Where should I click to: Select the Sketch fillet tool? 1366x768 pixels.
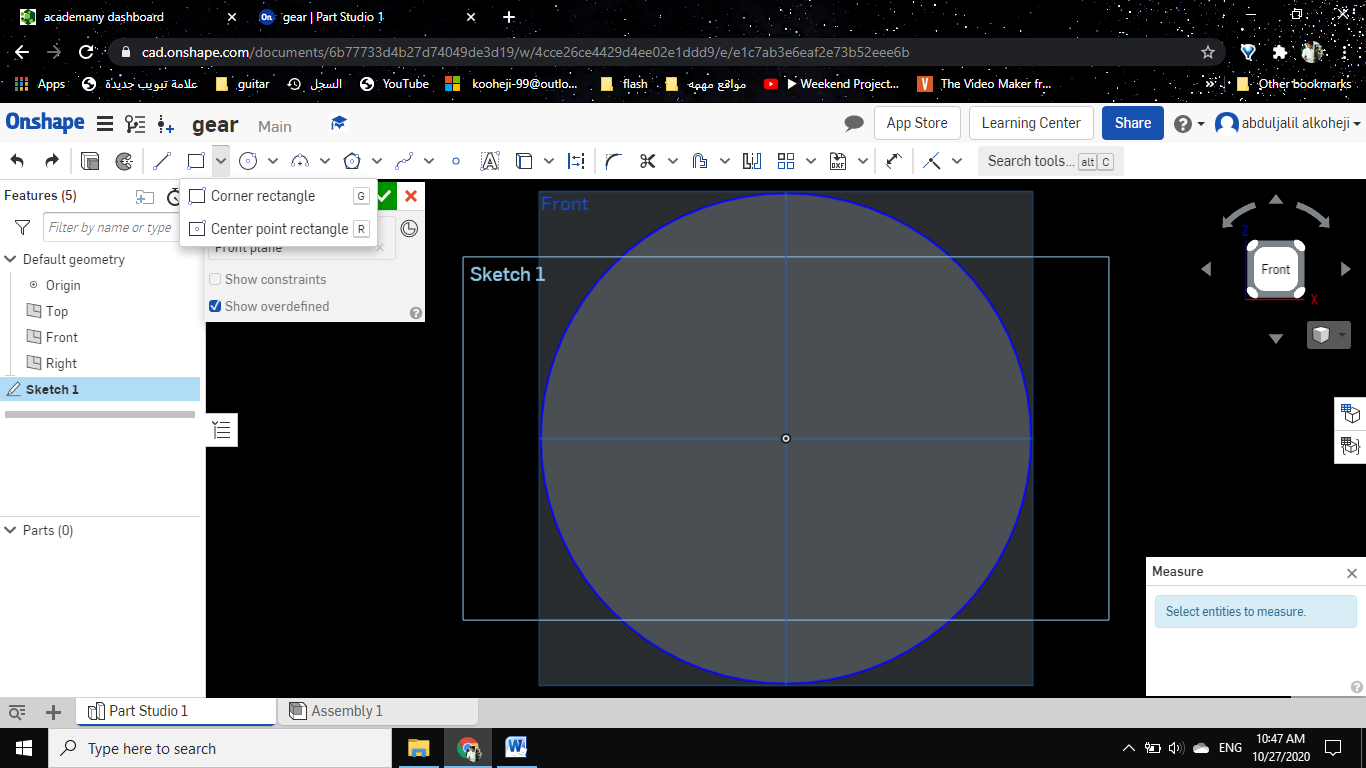pos(613,161)
